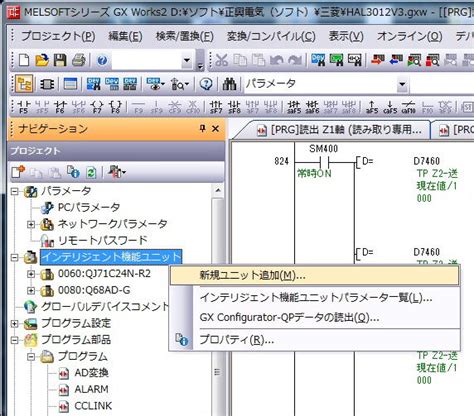Close the Navigation panel
This screenshot has height=416, width=474.
tap(216, 128)
